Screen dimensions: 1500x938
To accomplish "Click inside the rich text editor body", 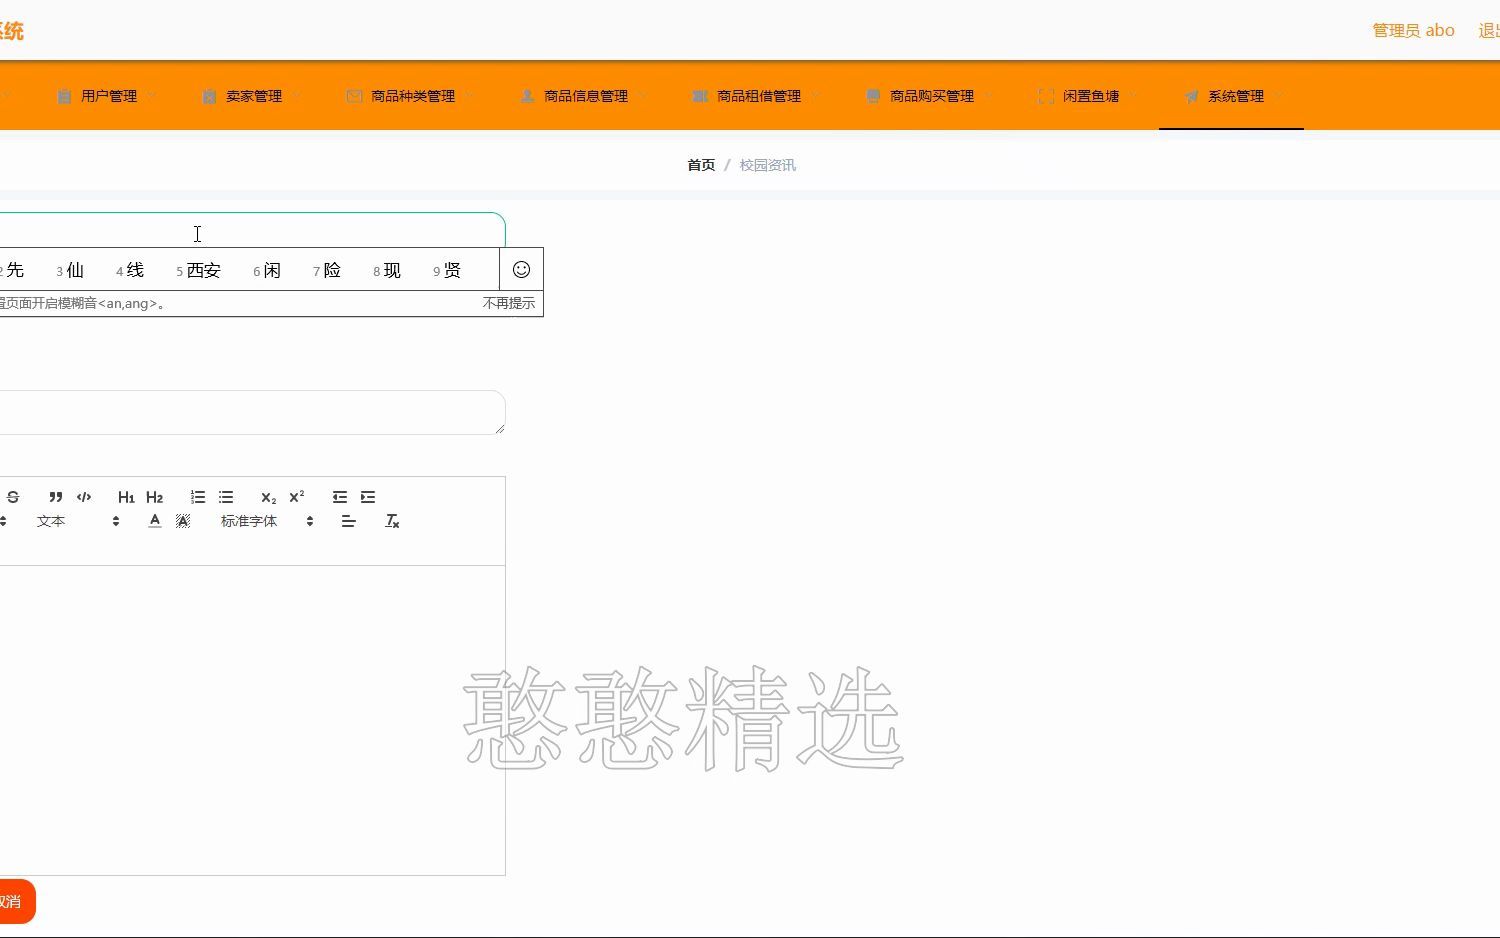I will pos(252,720).
